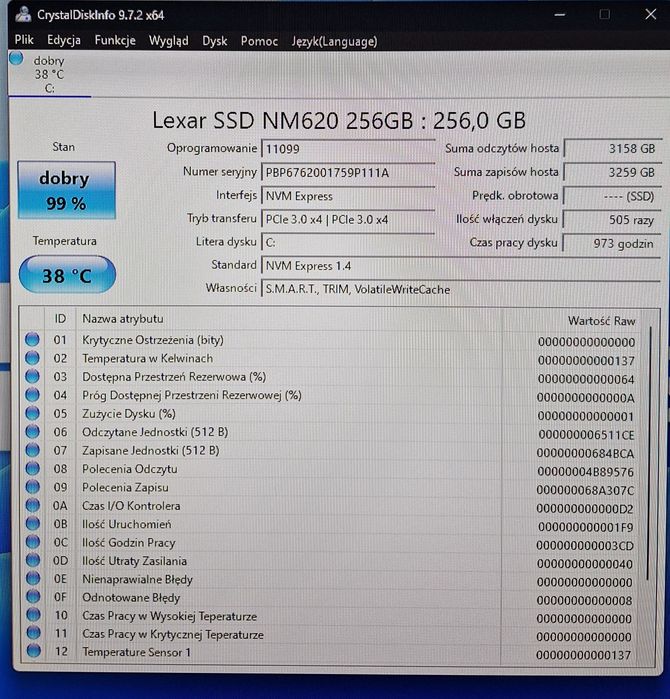Open the Plik menu
Viewport: 670px width, 699px height.
(x=24, y=40)
